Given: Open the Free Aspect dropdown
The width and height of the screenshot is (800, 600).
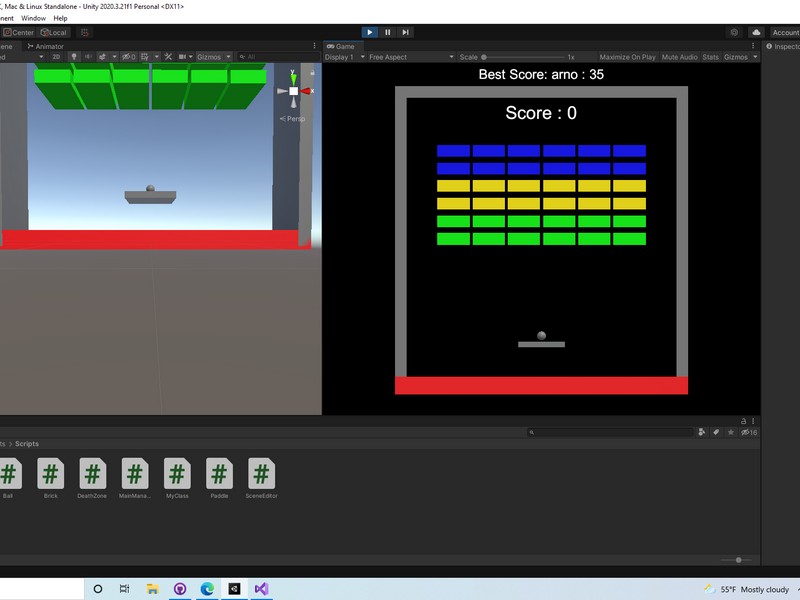Looking at the screenshot, I should (x=410, y=57).
